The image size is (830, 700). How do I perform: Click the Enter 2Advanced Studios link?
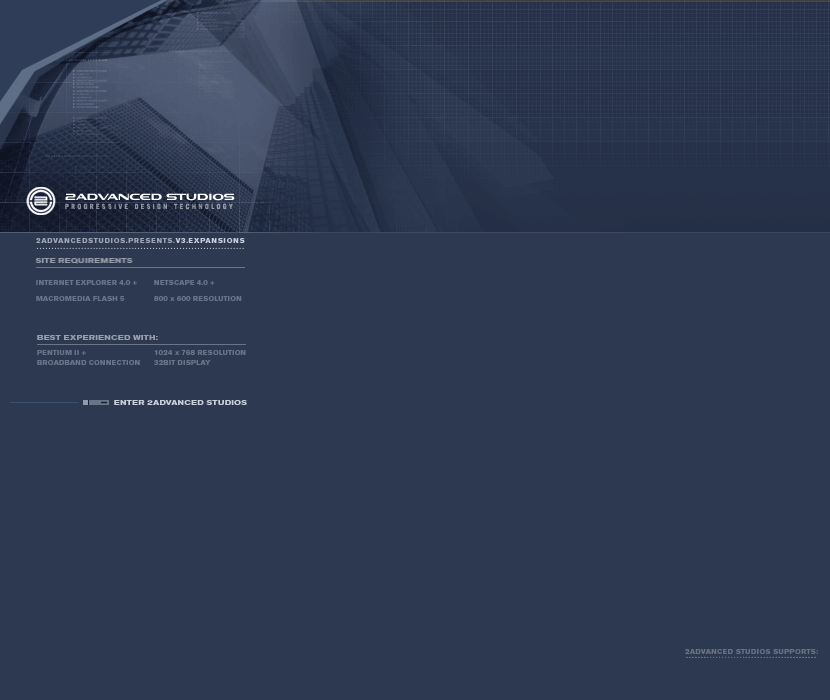(180, 402)
